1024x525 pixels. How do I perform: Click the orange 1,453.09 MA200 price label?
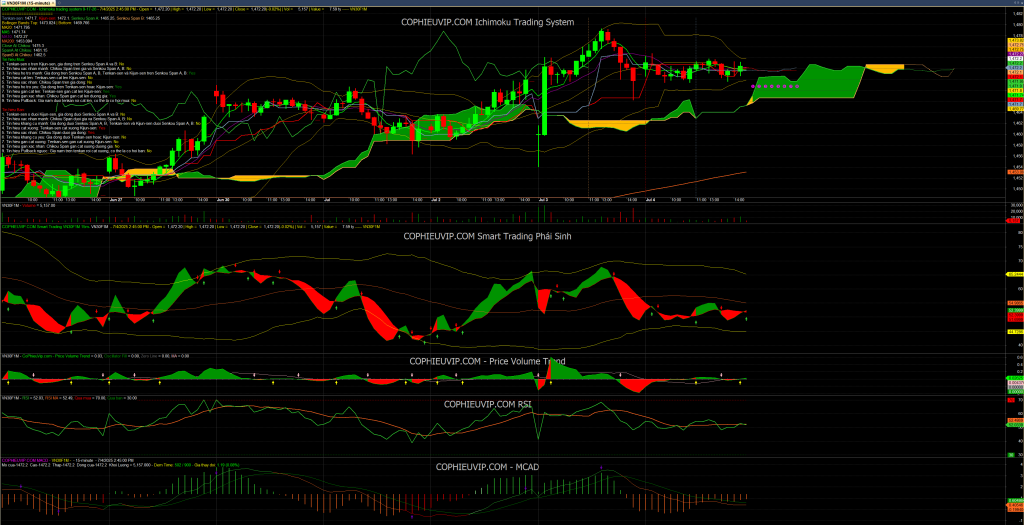coord(1016,172)
